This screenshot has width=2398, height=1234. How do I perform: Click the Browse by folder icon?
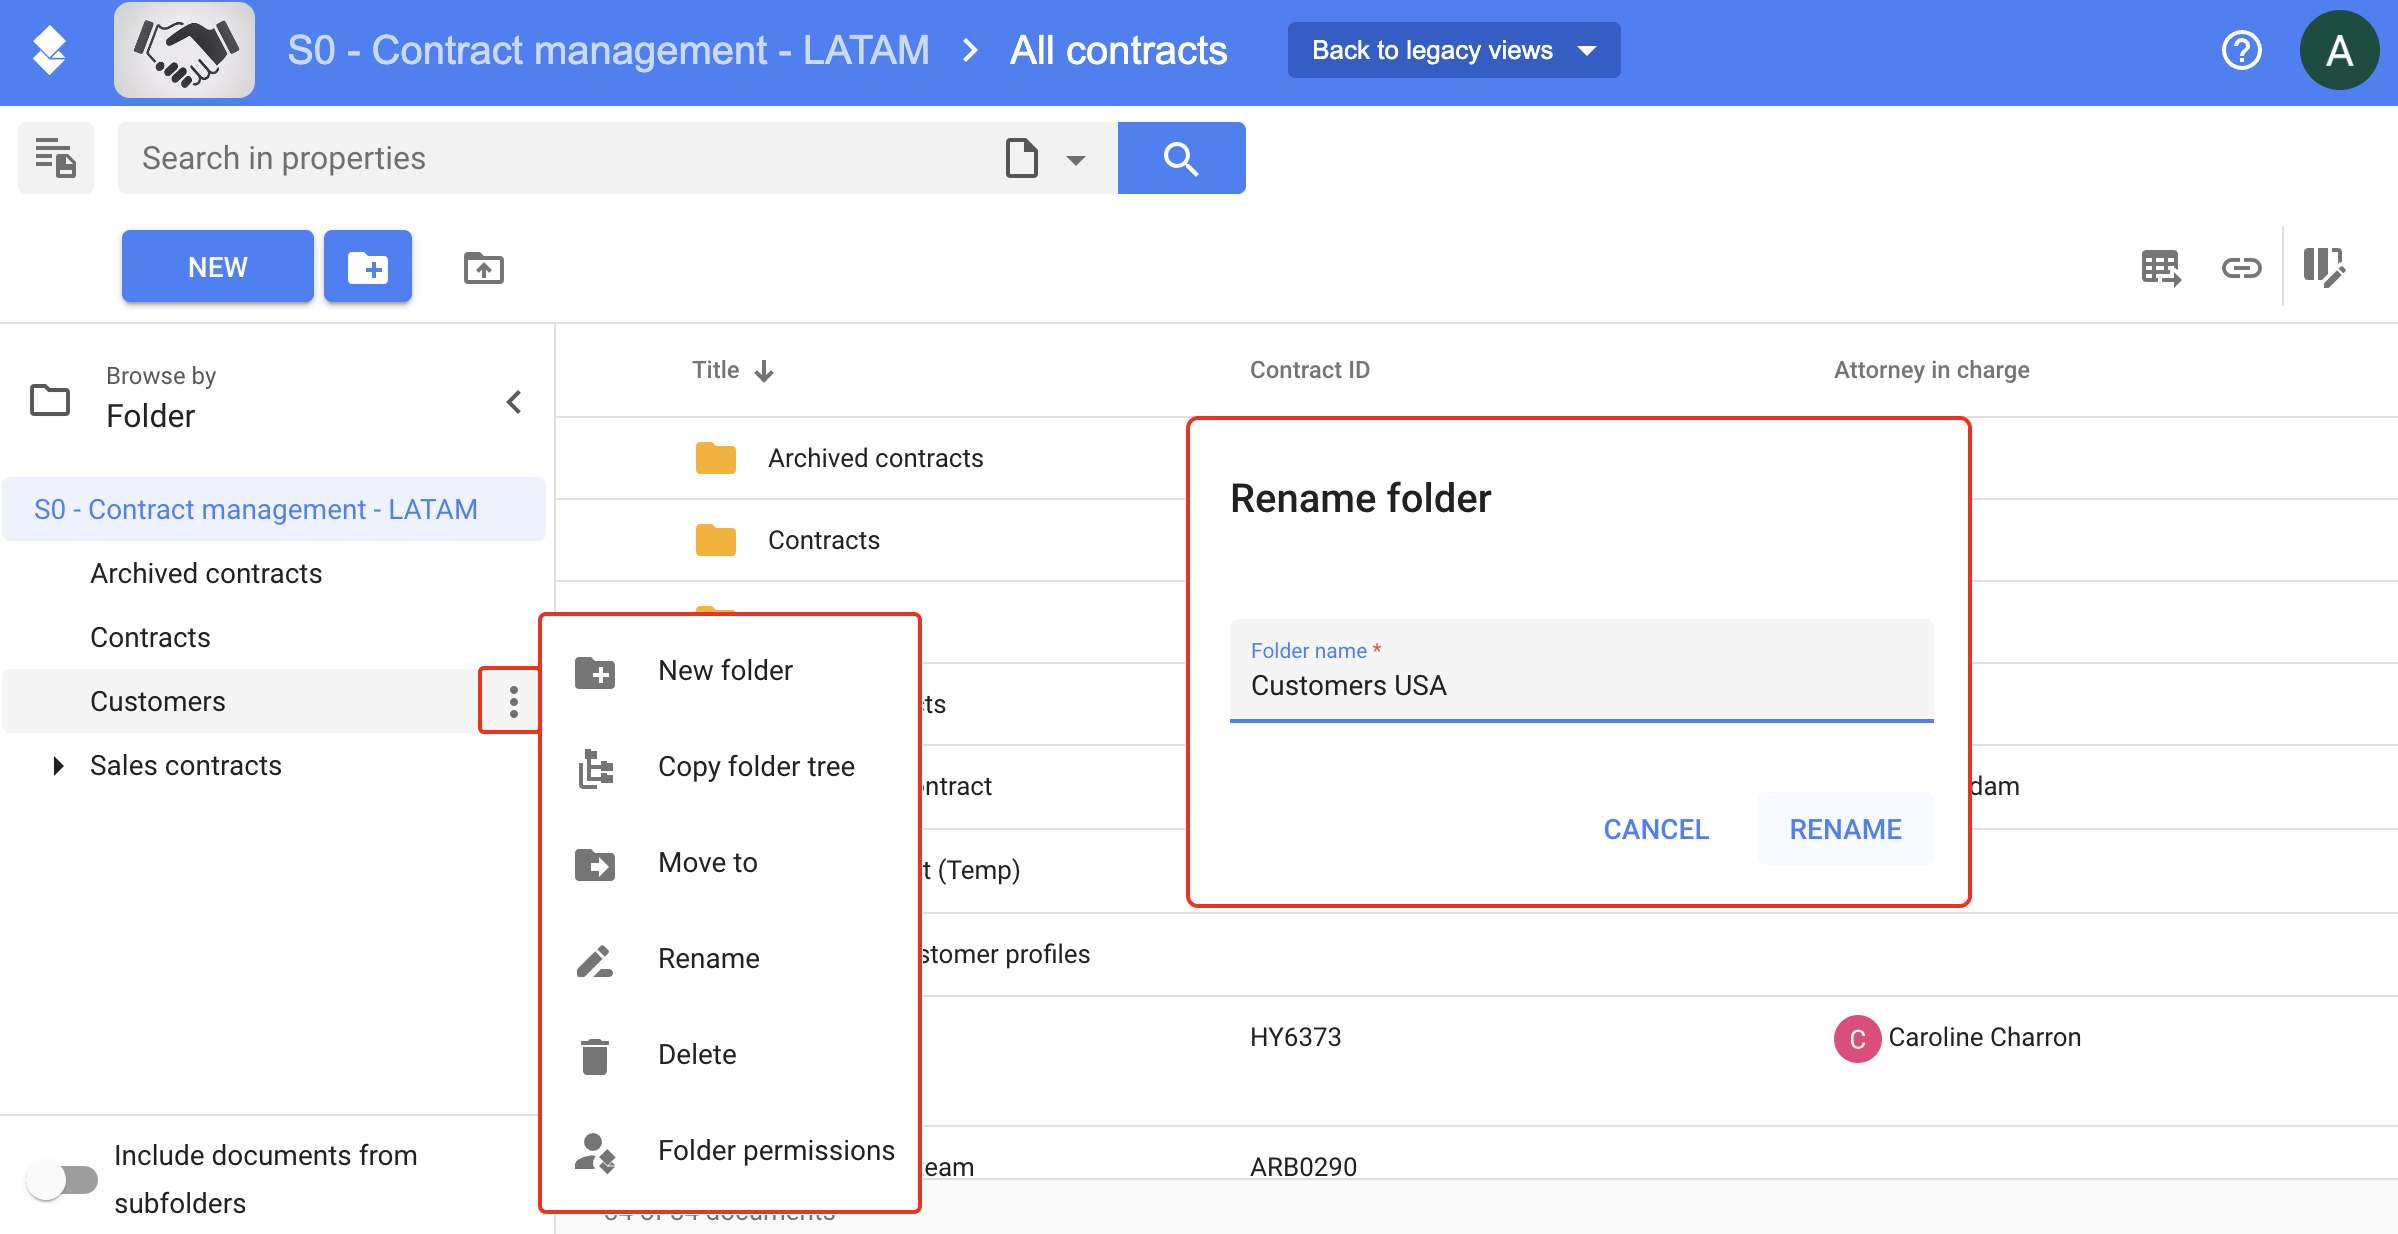50,400
